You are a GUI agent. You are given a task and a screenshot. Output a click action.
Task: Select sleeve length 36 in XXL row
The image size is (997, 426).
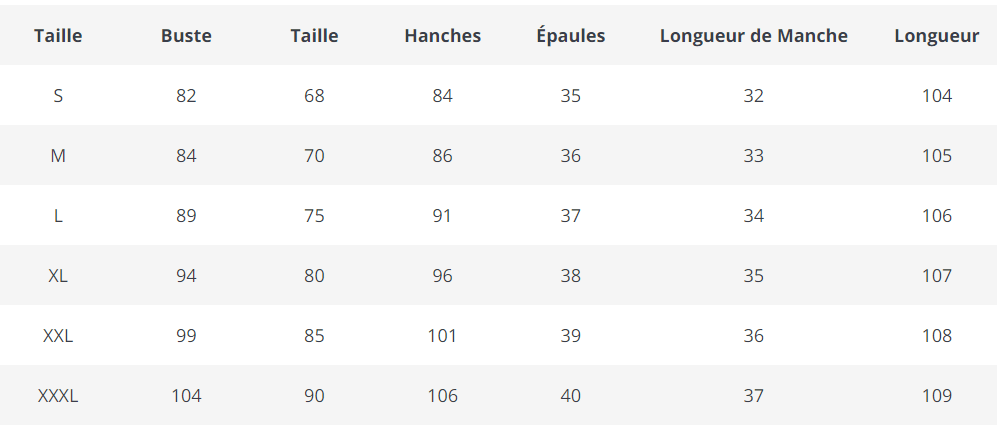click(753, 336)
